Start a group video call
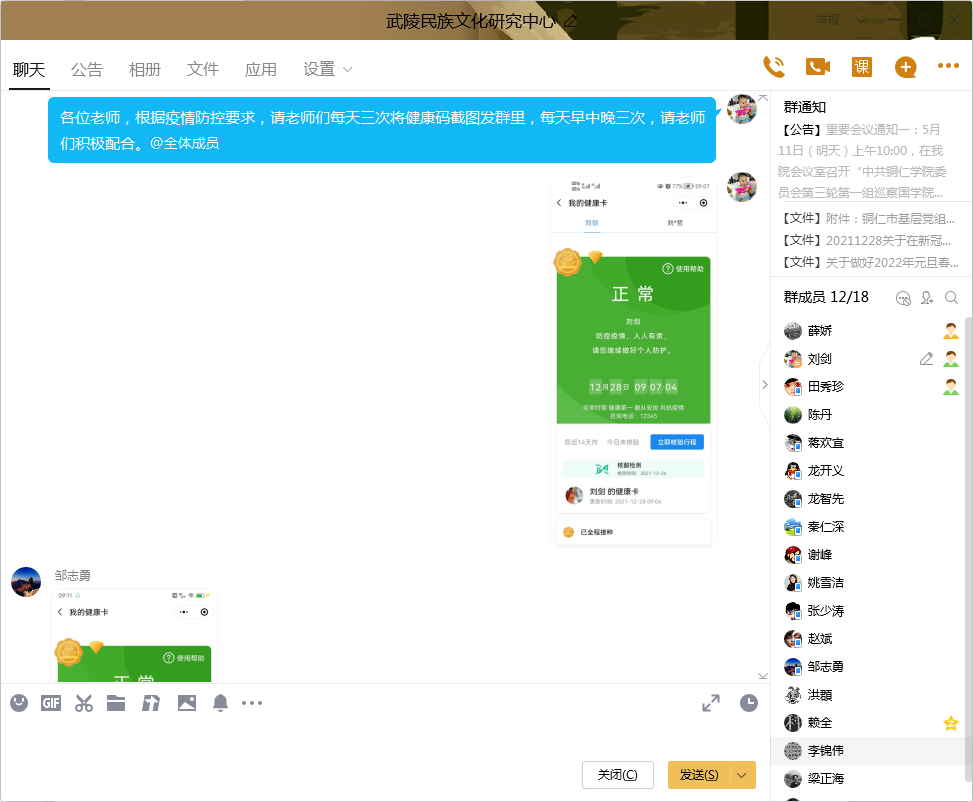Screen dimensions: 973x802 coord(818,67)
